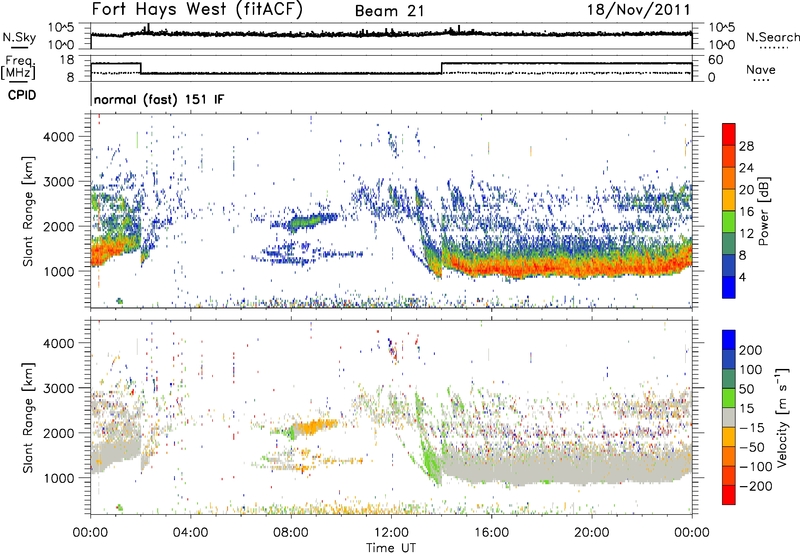Click the 'Velocity [m s-1]' color bar title
This screenshot has width=800, height=554.
[x=782, y=417]
